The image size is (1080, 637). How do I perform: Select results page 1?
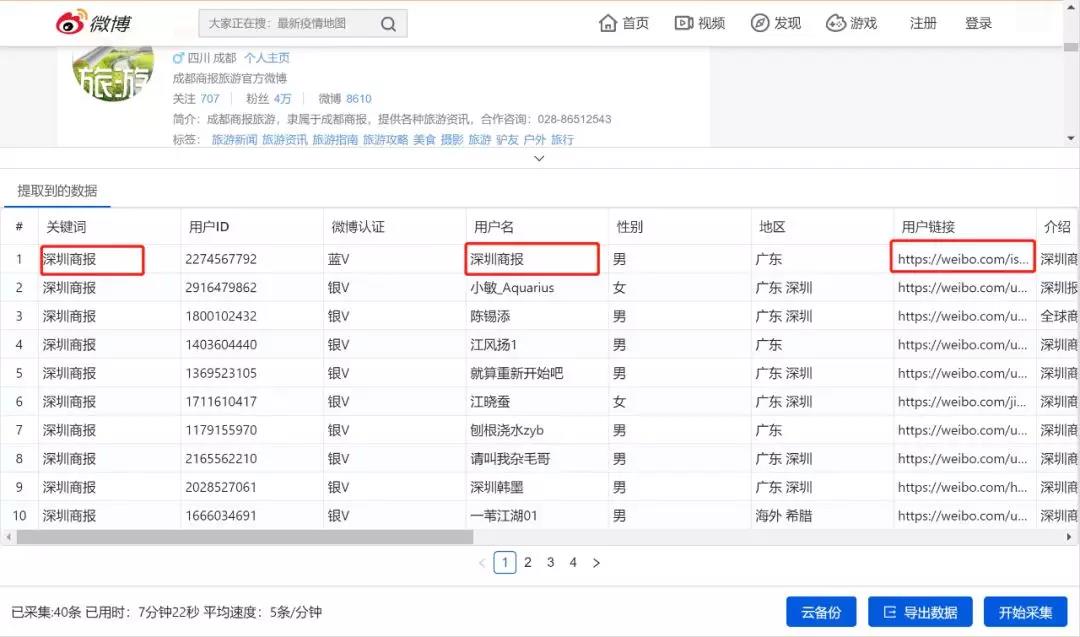coord(505,563)
